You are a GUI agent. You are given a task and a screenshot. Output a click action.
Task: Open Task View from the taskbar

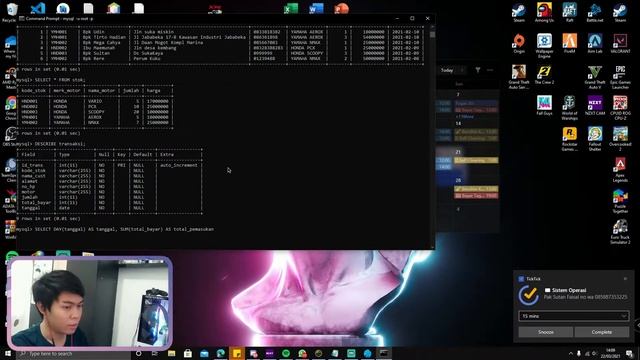coord(155,353)
